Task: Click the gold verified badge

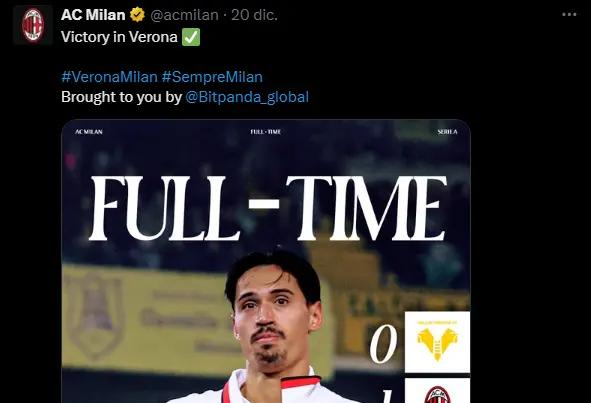Action: coord(138,15)
